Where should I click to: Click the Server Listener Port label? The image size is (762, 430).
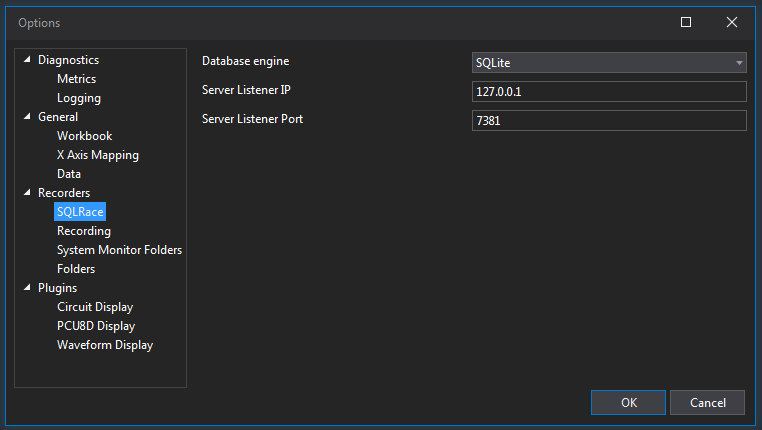click(x=252, y=119)
